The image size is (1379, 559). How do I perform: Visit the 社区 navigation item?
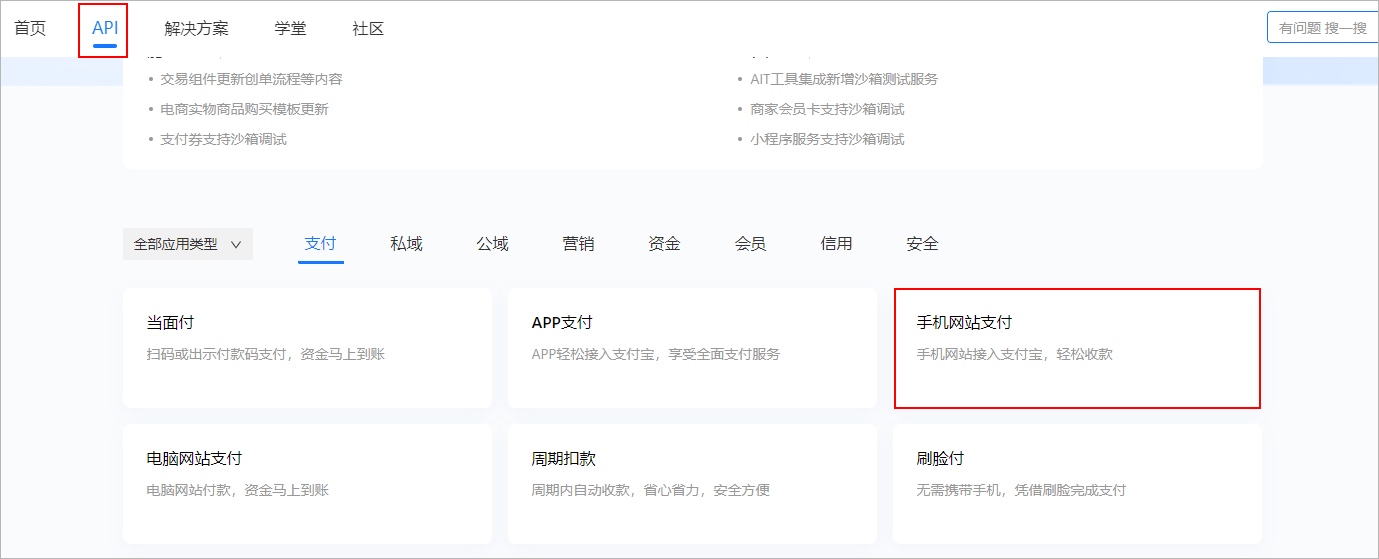coord(368,28)
